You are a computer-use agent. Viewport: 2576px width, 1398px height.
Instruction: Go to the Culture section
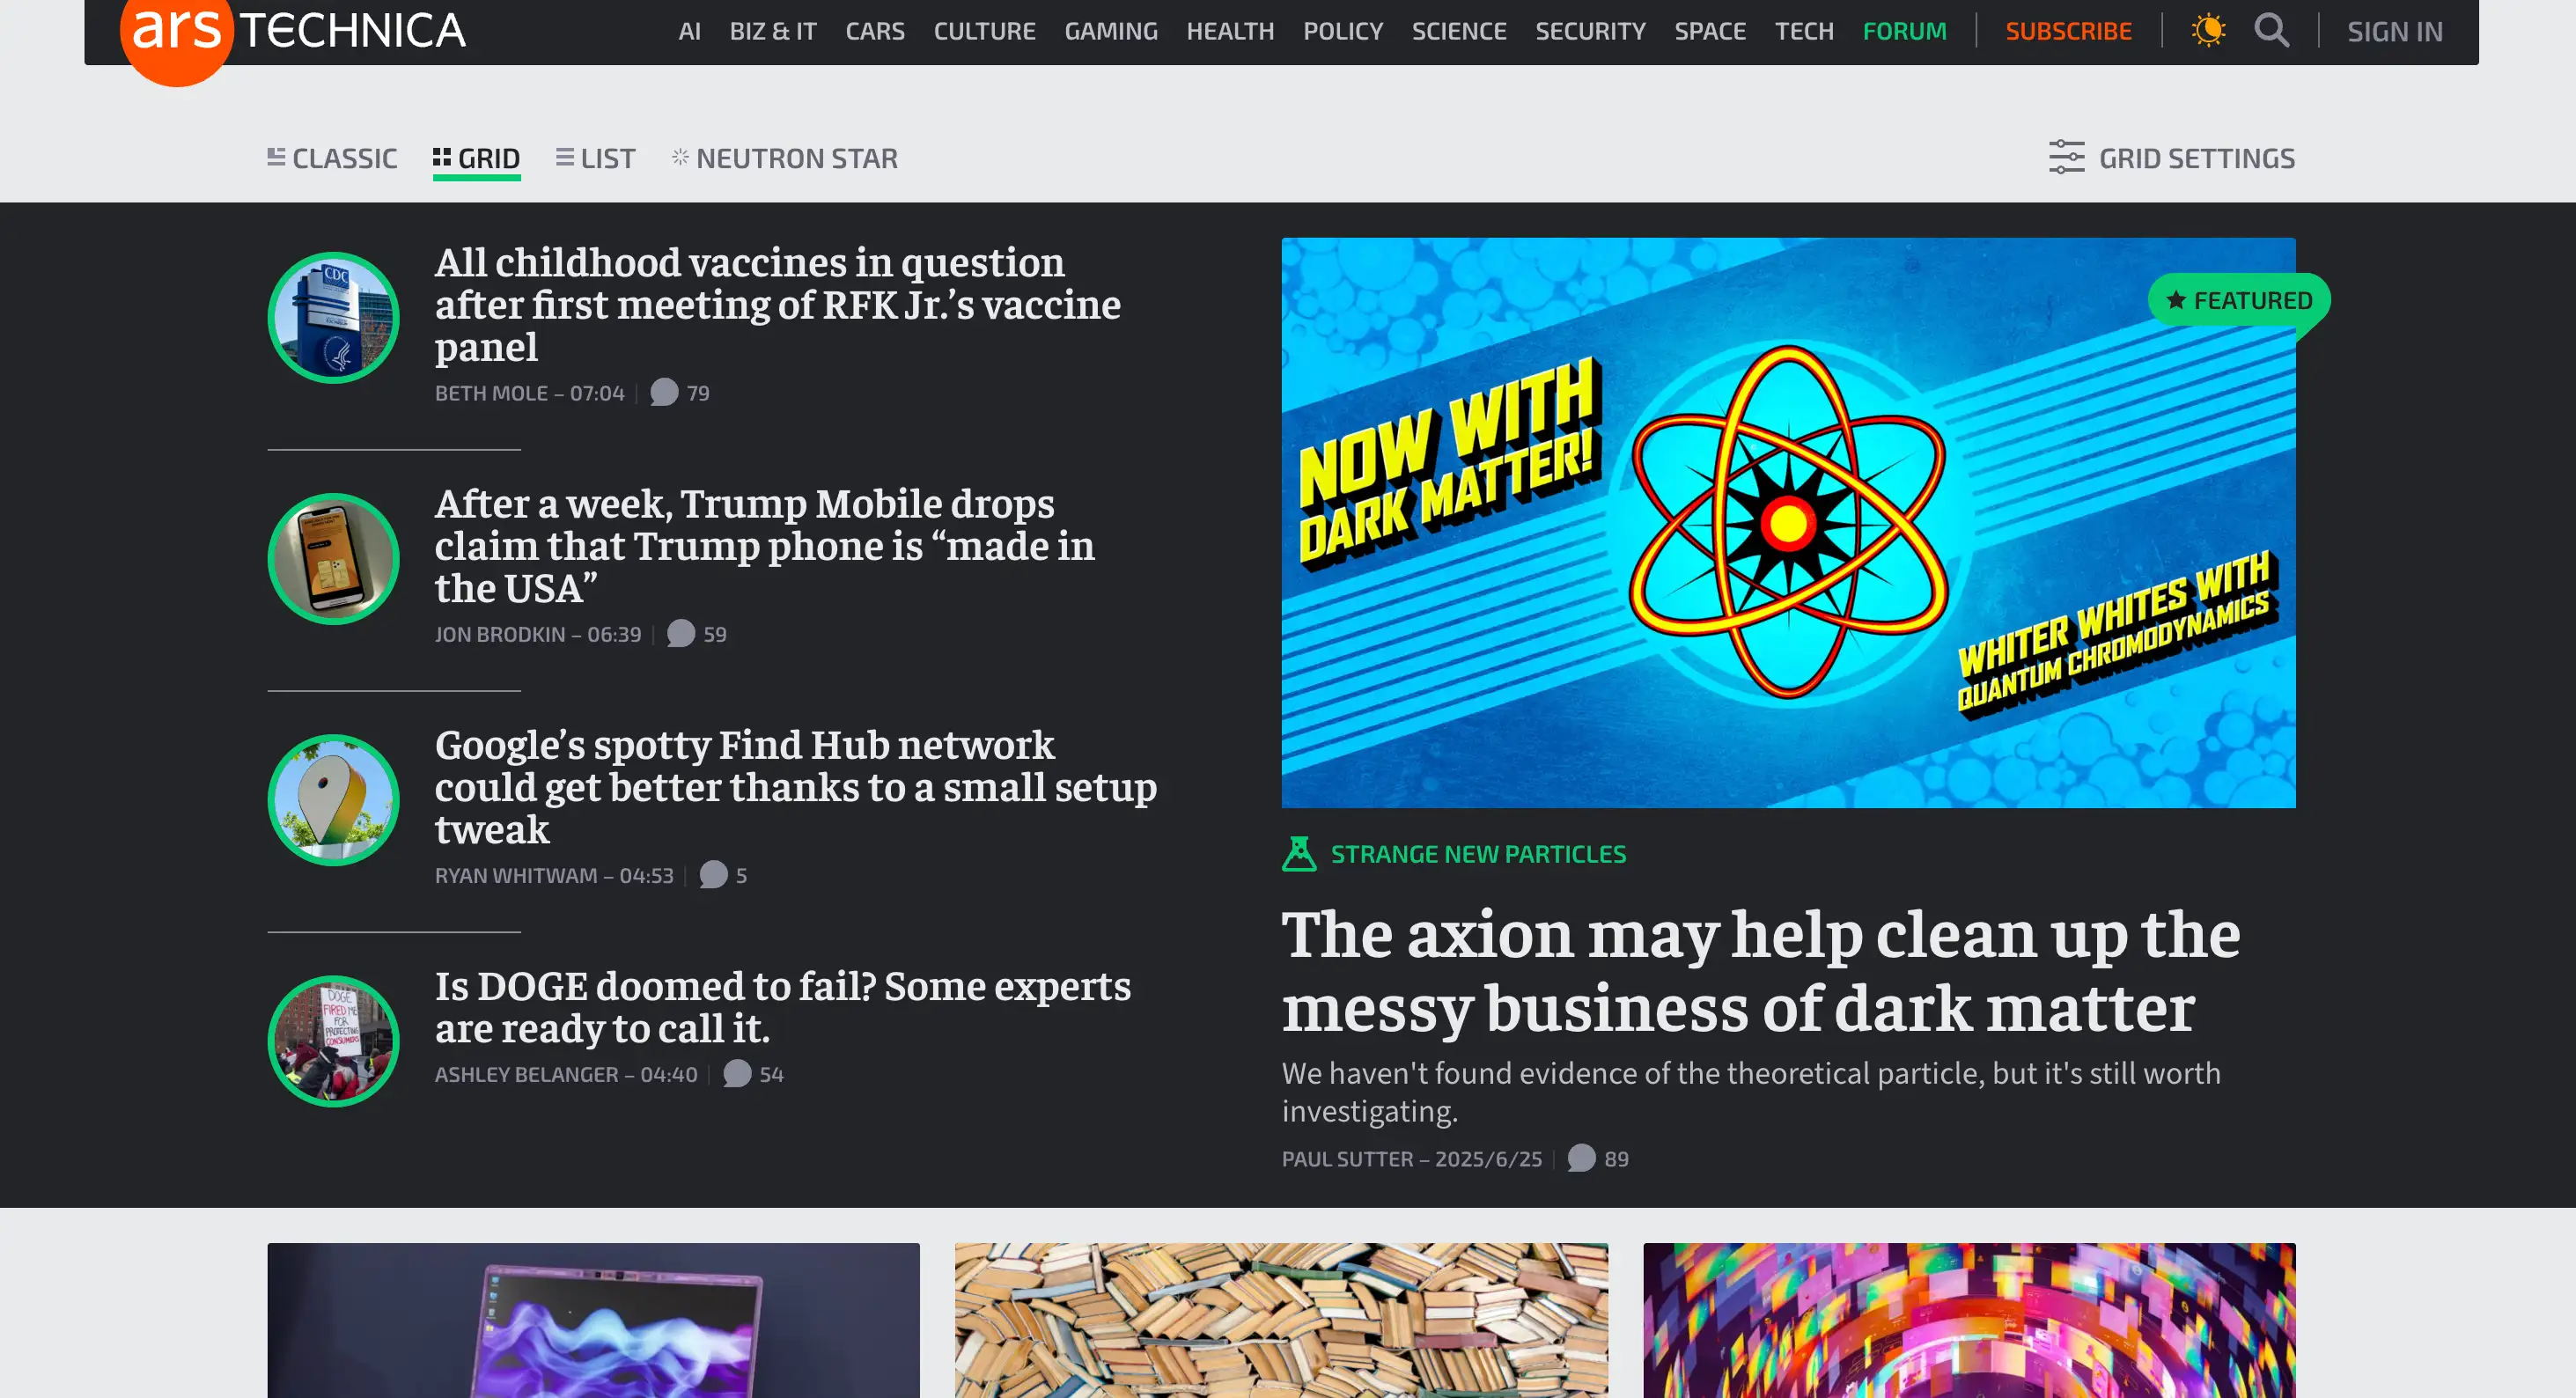click(x=984, y=31)
